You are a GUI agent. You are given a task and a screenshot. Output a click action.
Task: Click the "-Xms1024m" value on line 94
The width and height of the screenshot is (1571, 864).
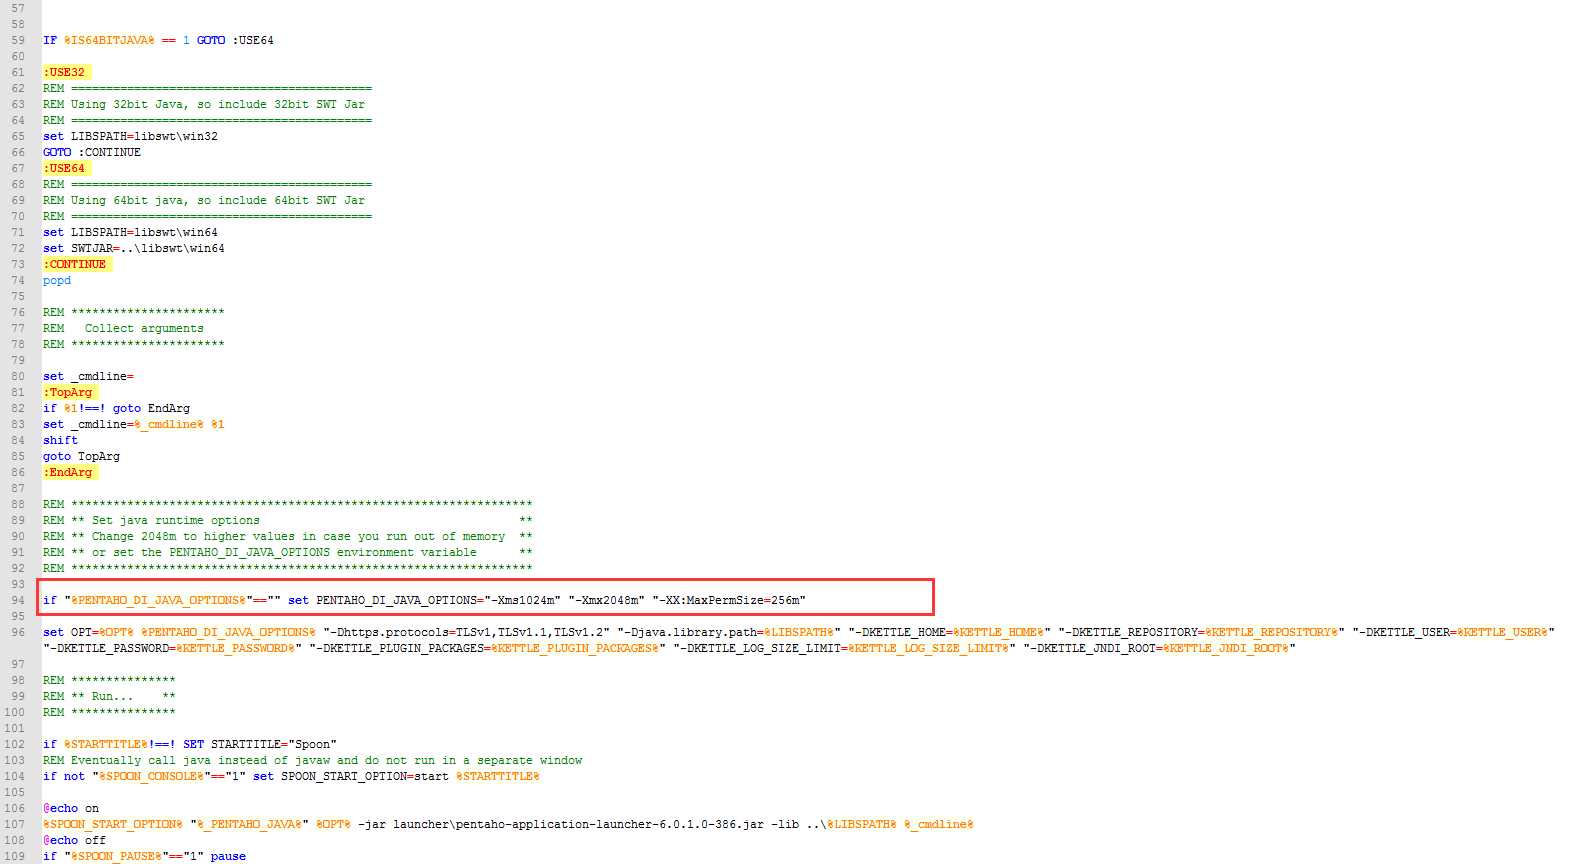[x=523, y=600]
